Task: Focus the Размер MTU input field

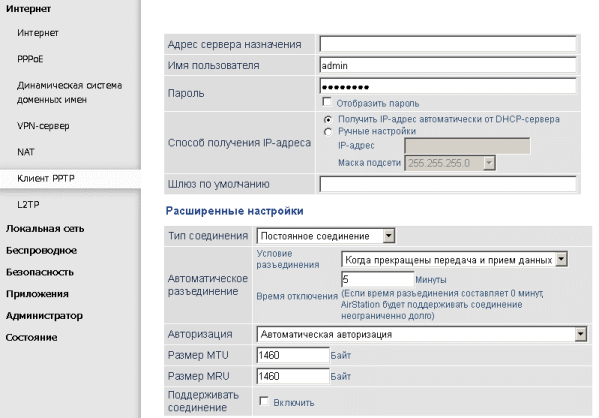Action: pyautogui.click(x=293, y=355)
